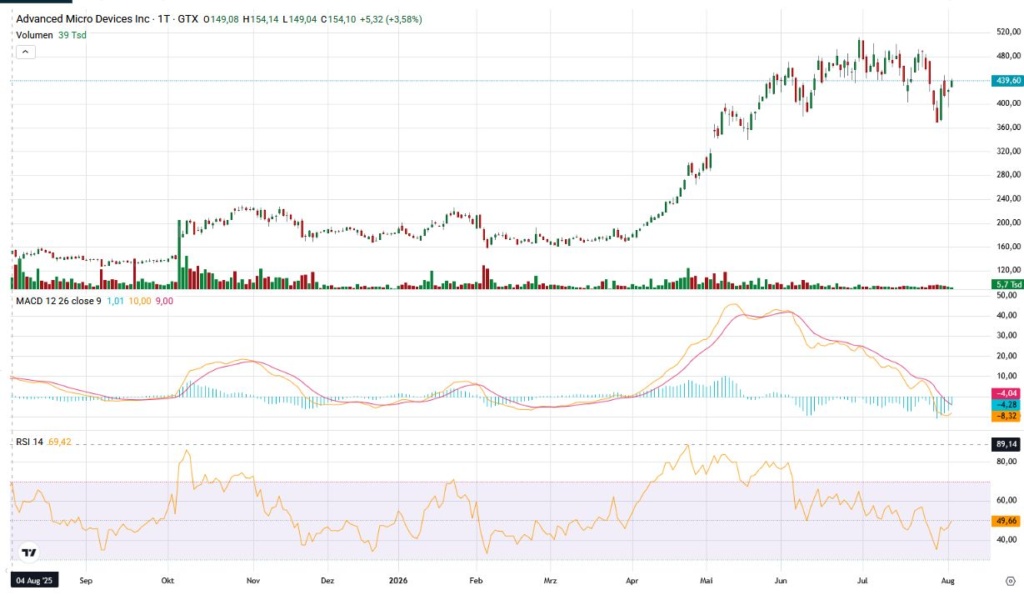Click the Apr label on time axis

[x=632, y=581]
